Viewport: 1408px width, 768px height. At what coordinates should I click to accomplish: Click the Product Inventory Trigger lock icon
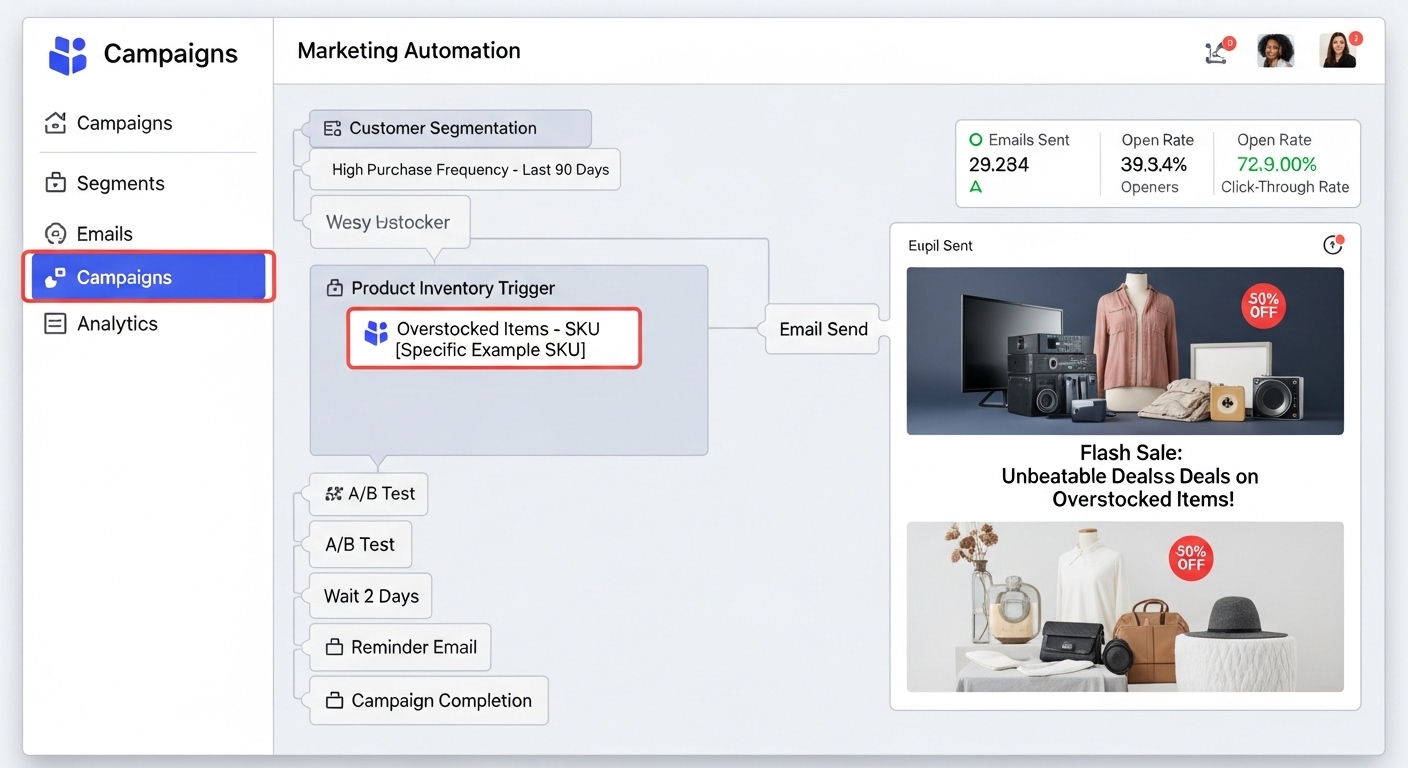[x=335, y=288]
